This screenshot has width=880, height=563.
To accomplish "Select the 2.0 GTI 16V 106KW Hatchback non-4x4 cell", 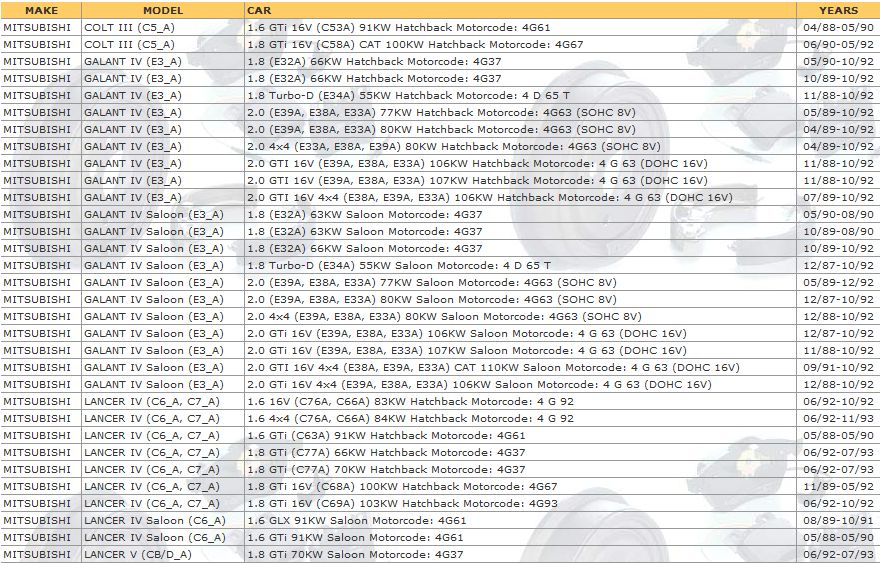I will (520, 163).
